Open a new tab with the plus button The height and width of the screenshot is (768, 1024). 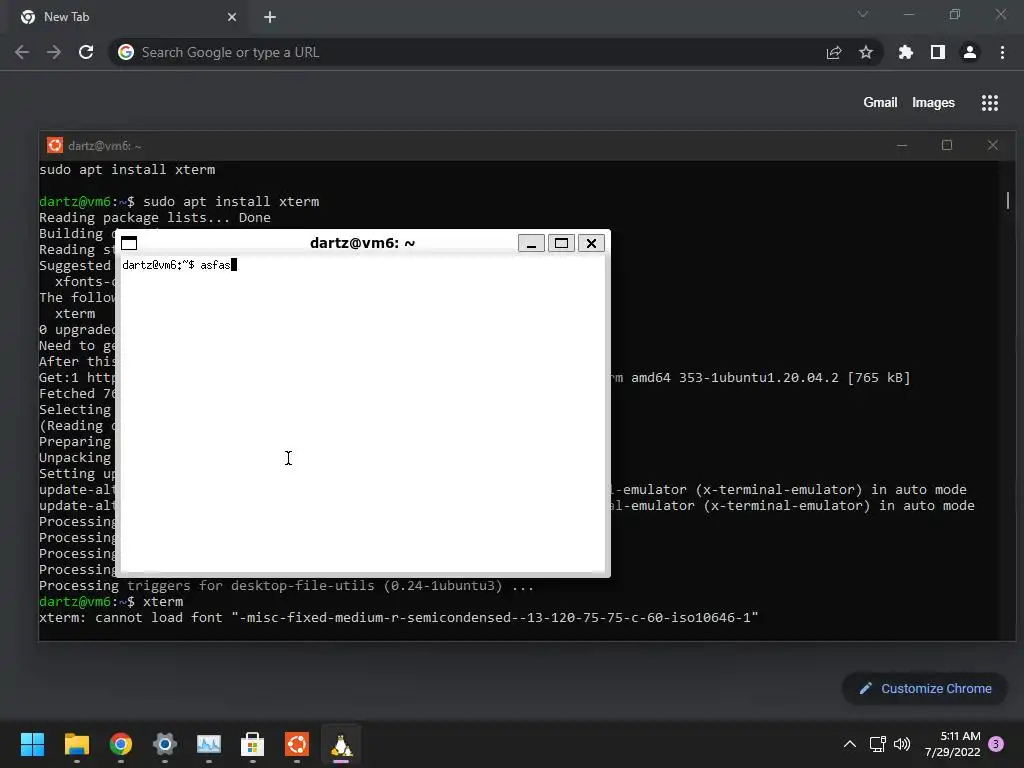[x=270, y=17]
